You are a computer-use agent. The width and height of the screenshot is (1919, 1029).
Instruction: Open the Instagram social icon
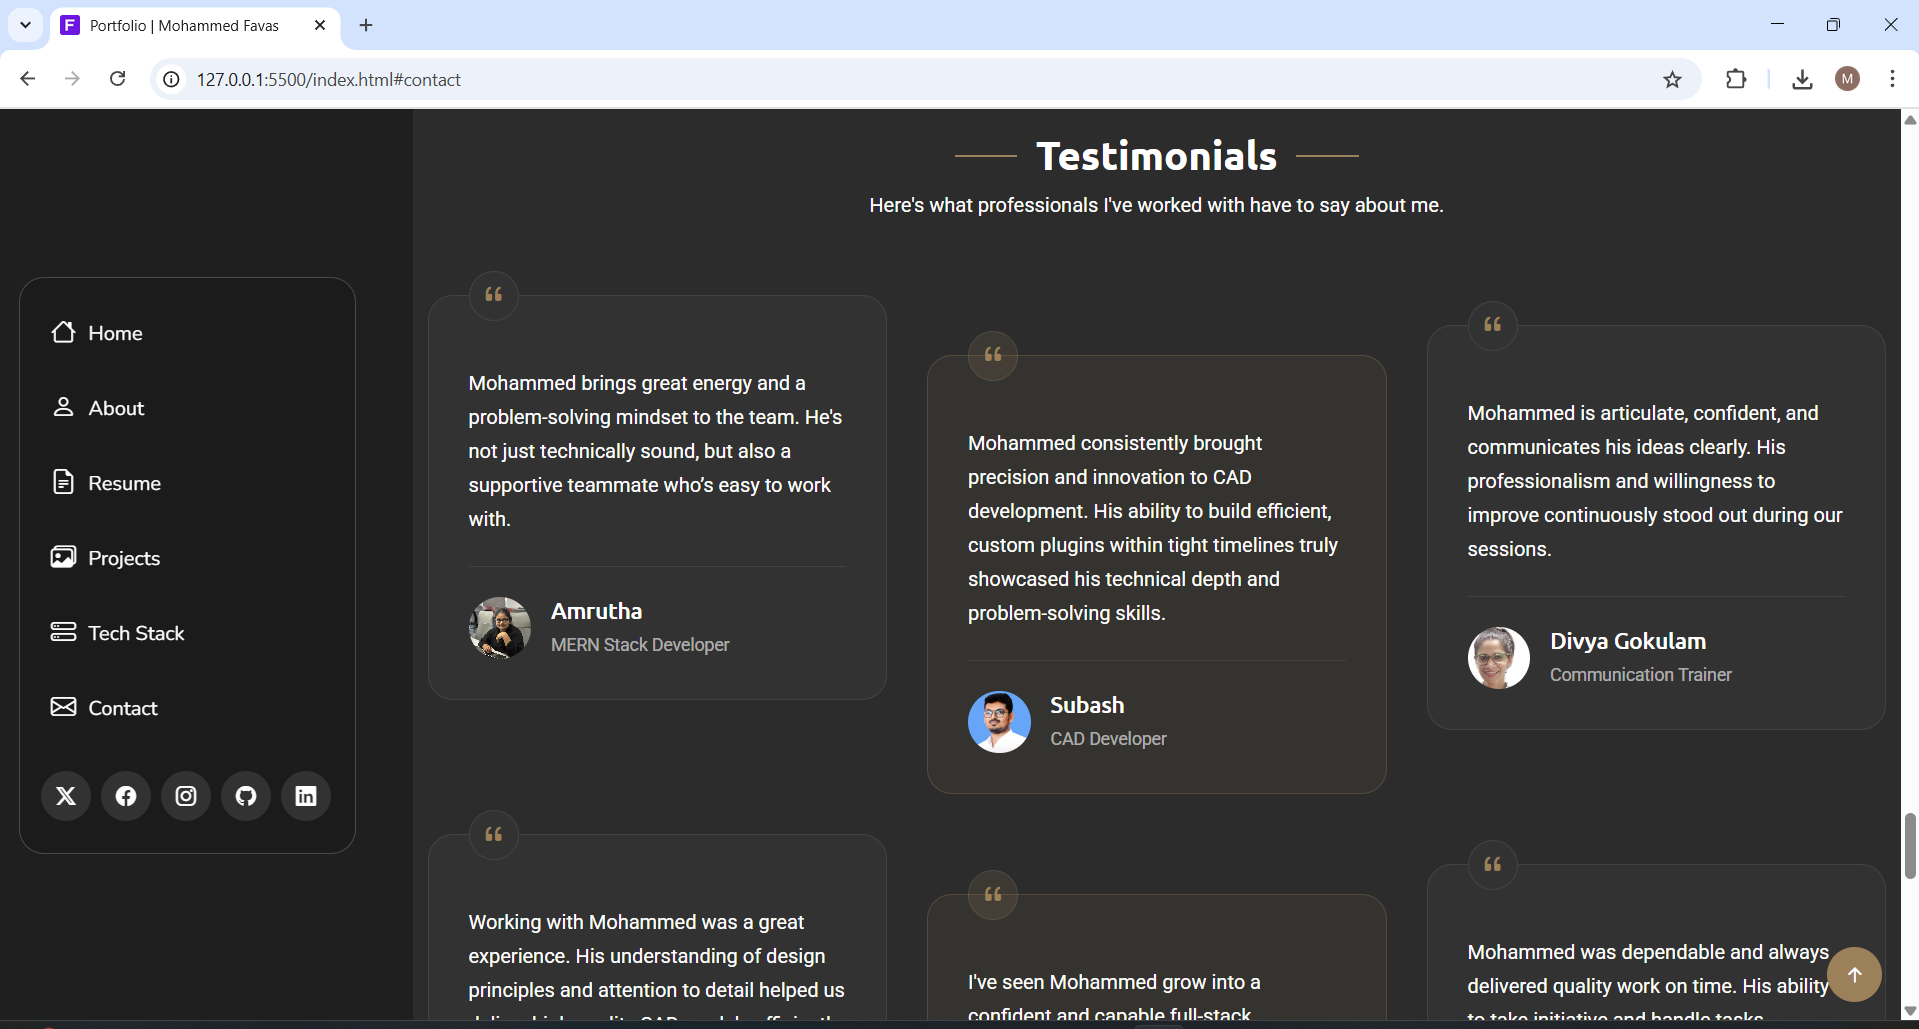click(186, 796)
